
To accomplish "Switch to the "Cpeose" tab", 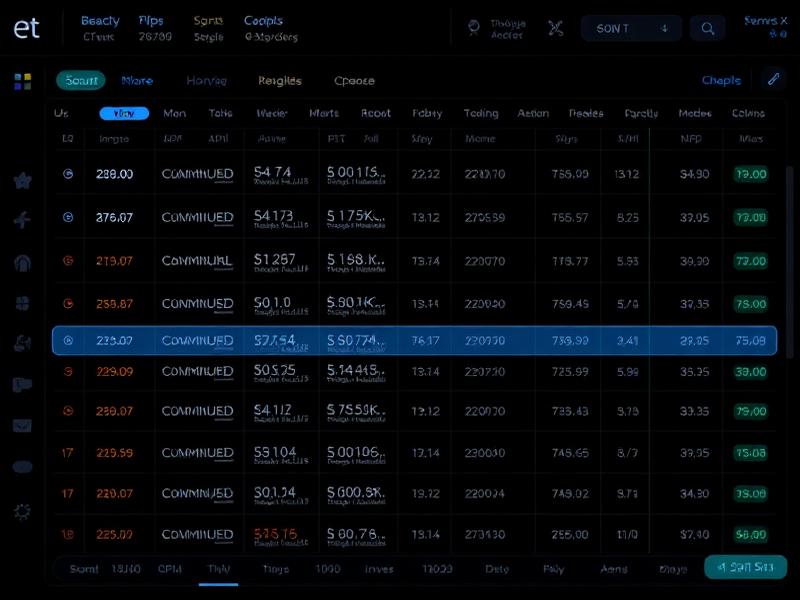I will (x=354, y=81).
